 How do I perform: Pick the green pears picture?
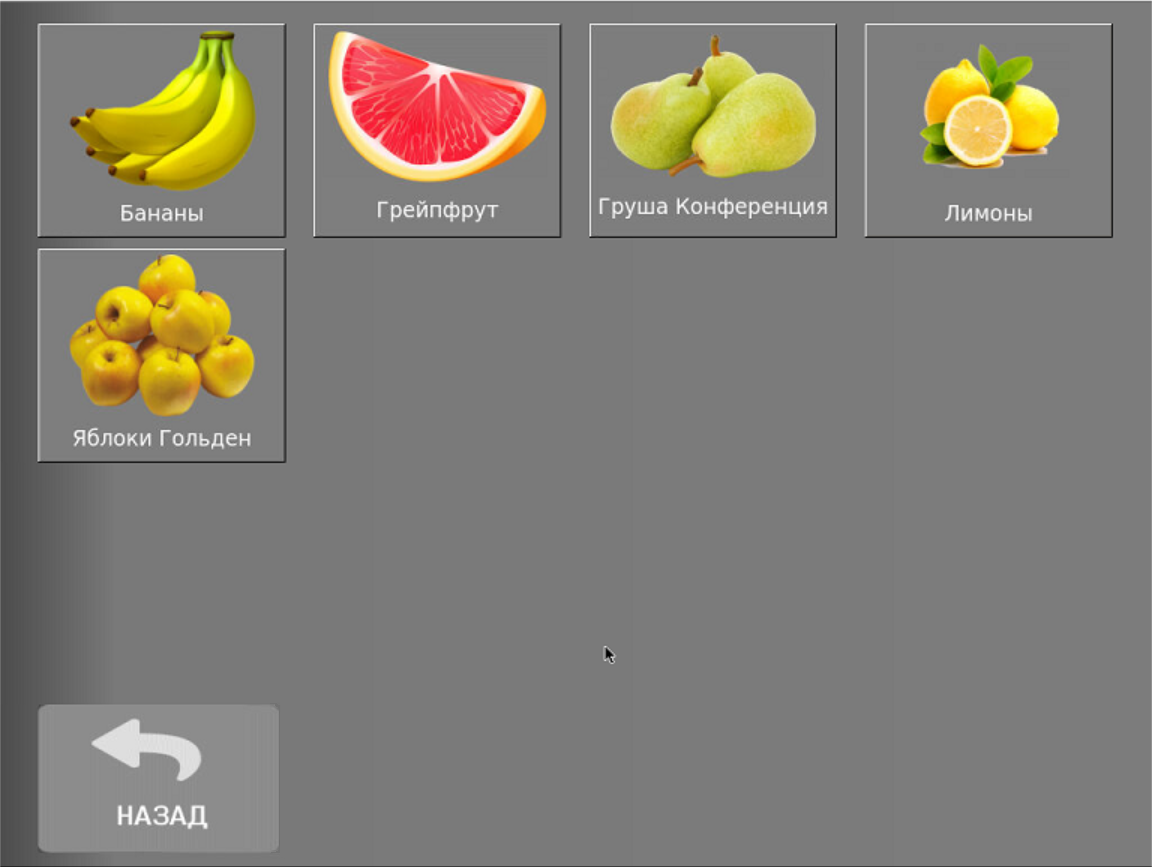point(713,107)
